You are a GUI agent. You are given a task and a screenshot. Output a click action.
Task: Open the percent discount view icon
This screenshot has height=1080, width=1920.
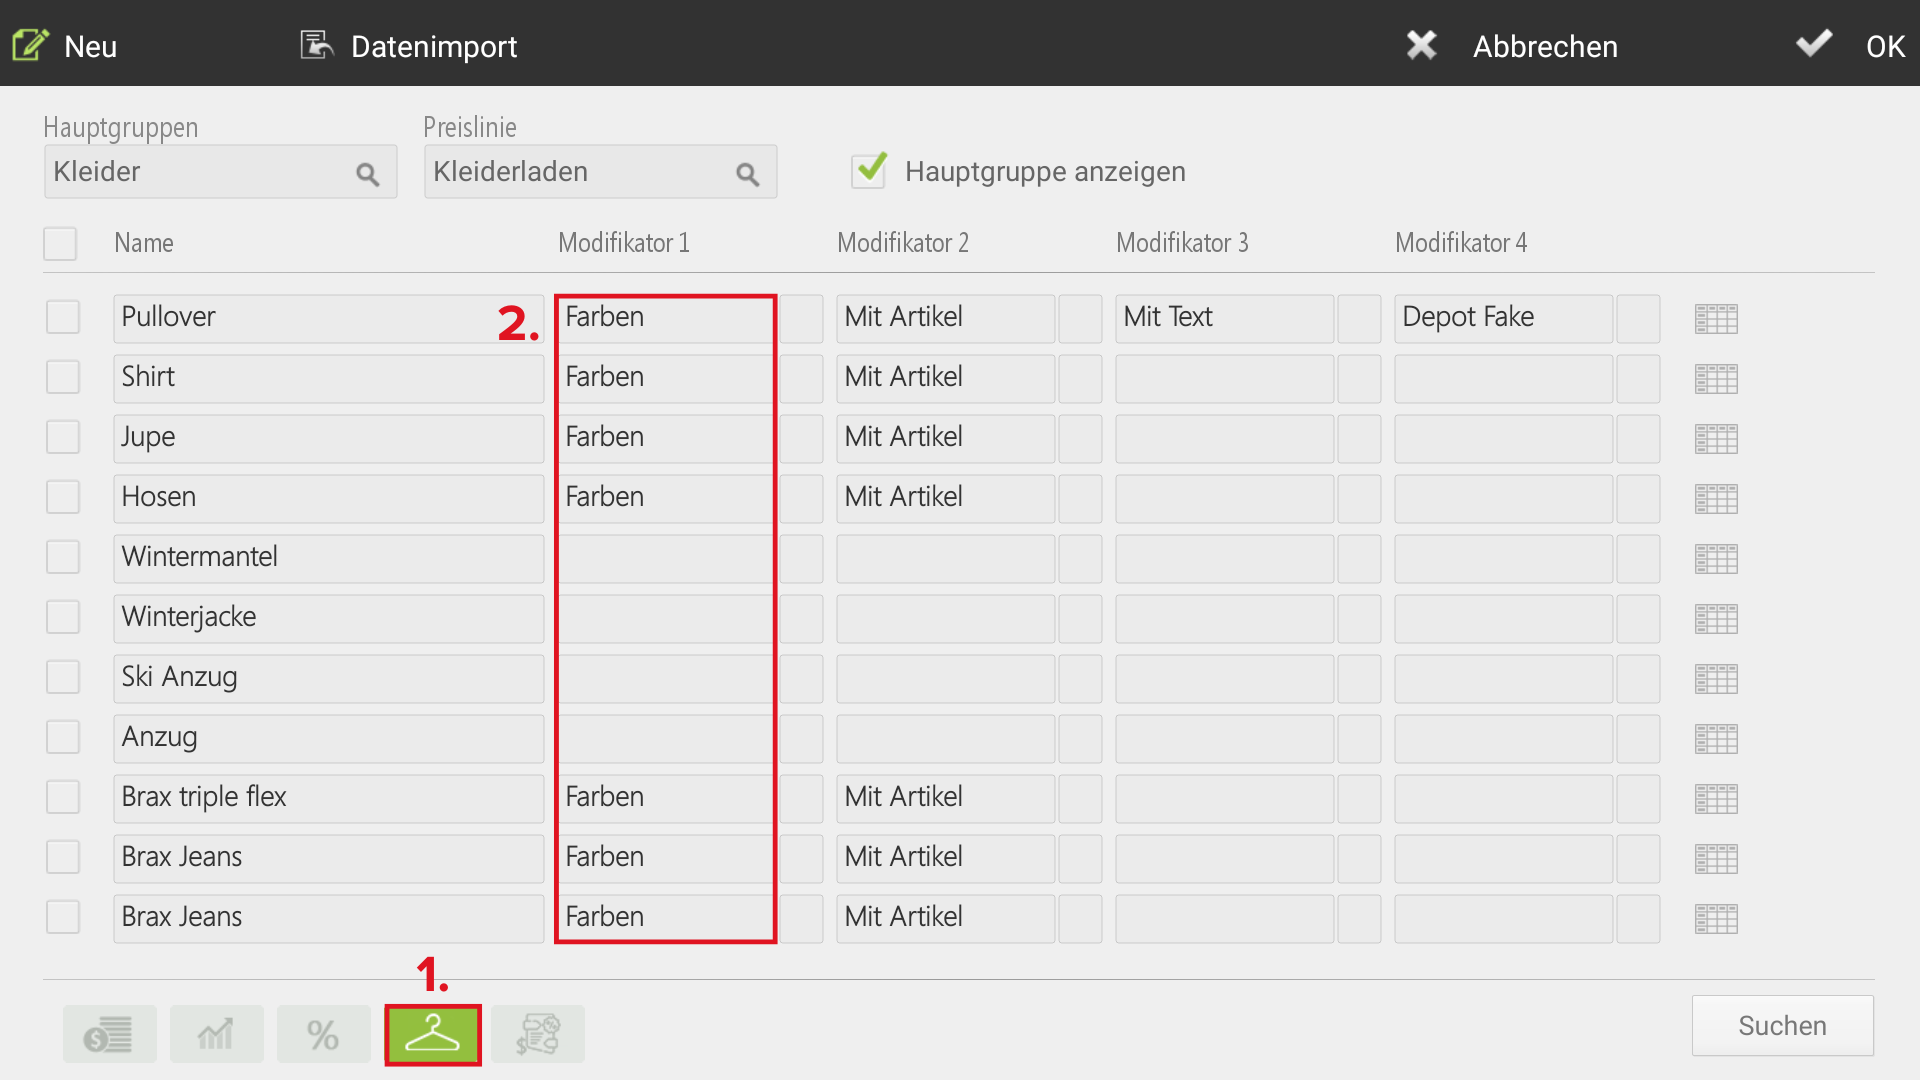pyautogui.click(x=323, y=1034)
